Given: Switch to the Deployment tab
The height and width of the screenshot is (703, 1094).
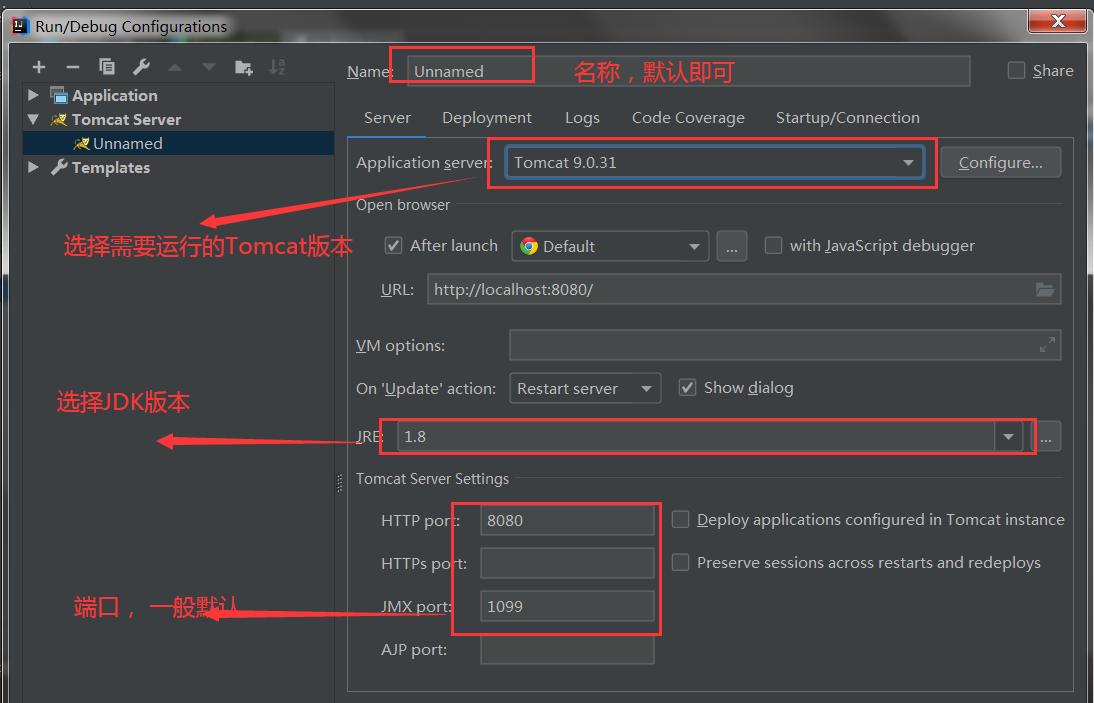Looking at the screenshot, I should pos(487,118).
